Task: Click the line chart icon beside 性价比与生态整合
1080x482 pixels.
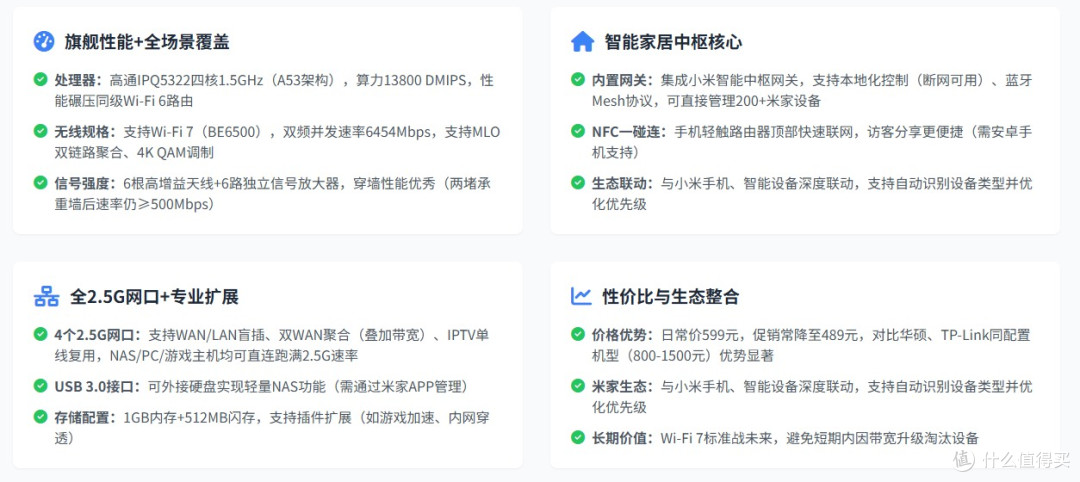Action: pos(581,296)
